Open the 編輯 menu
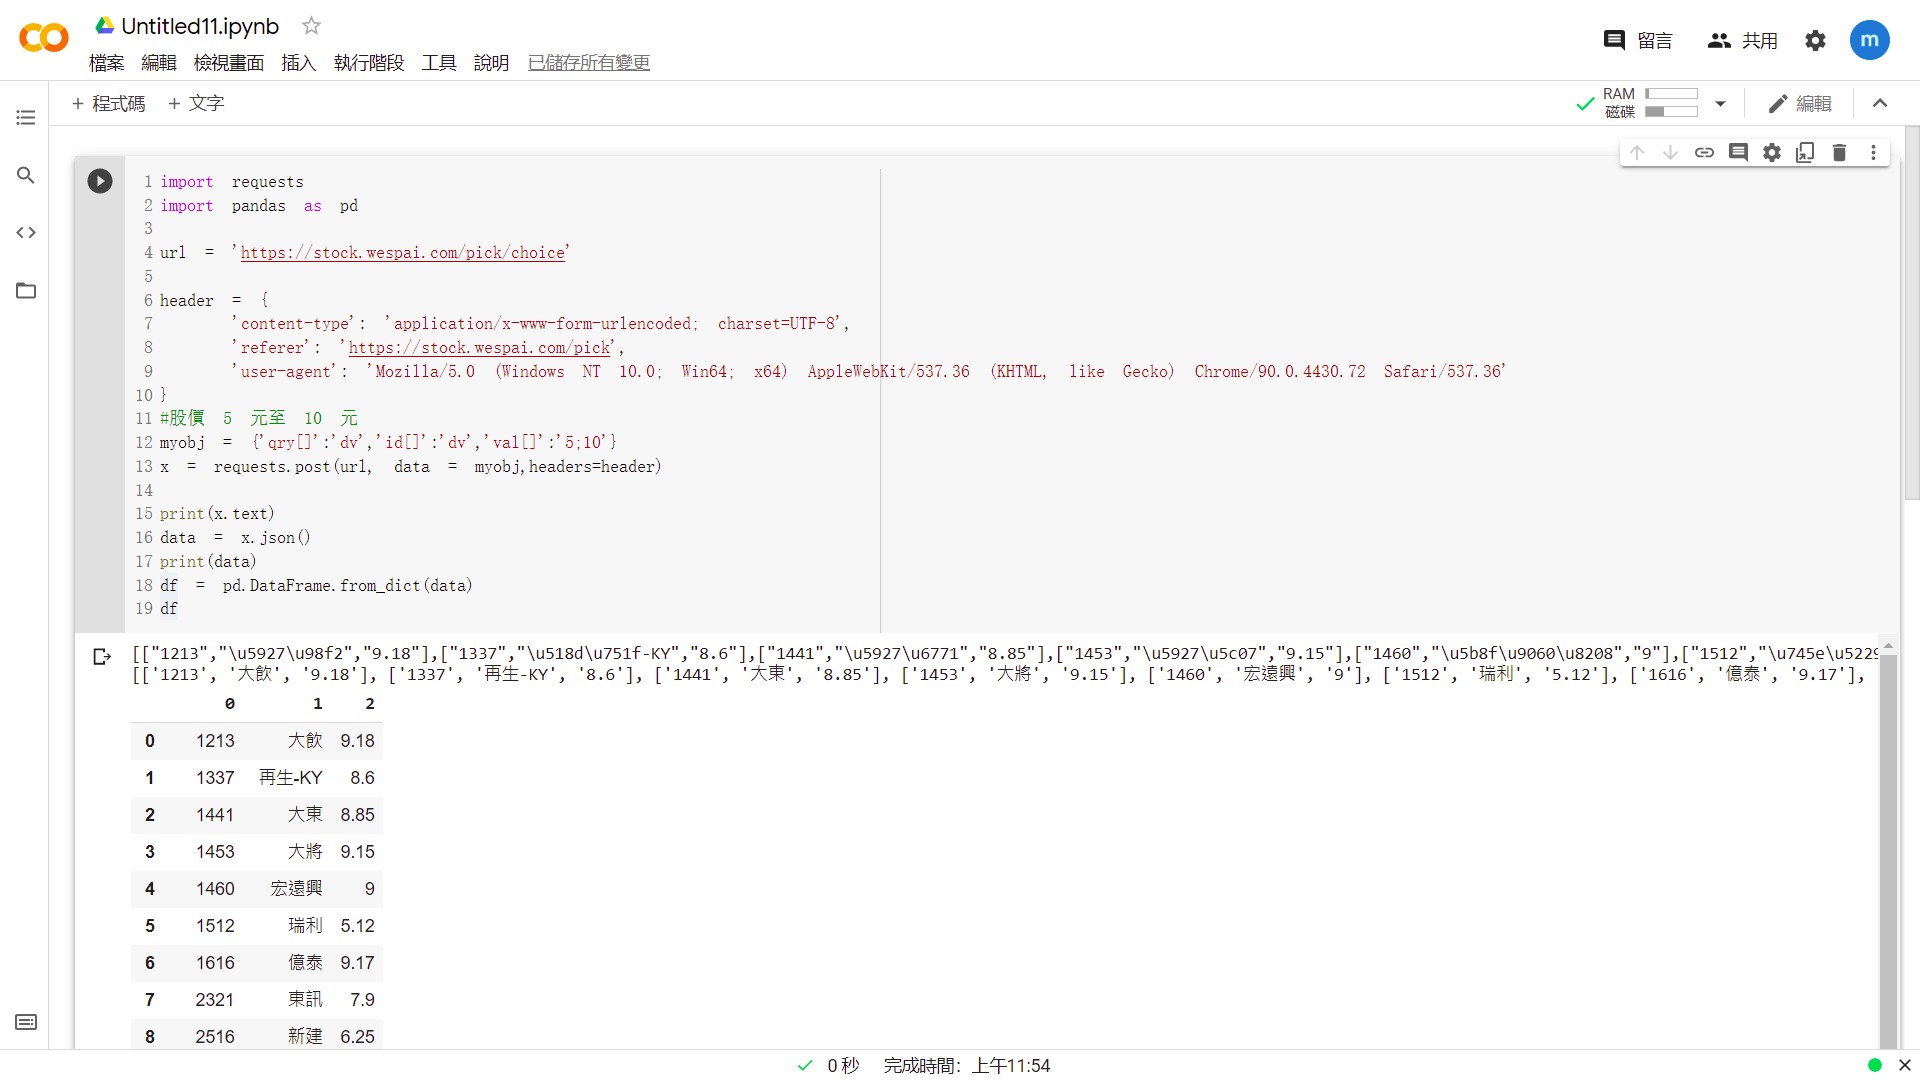 (159, 63)
